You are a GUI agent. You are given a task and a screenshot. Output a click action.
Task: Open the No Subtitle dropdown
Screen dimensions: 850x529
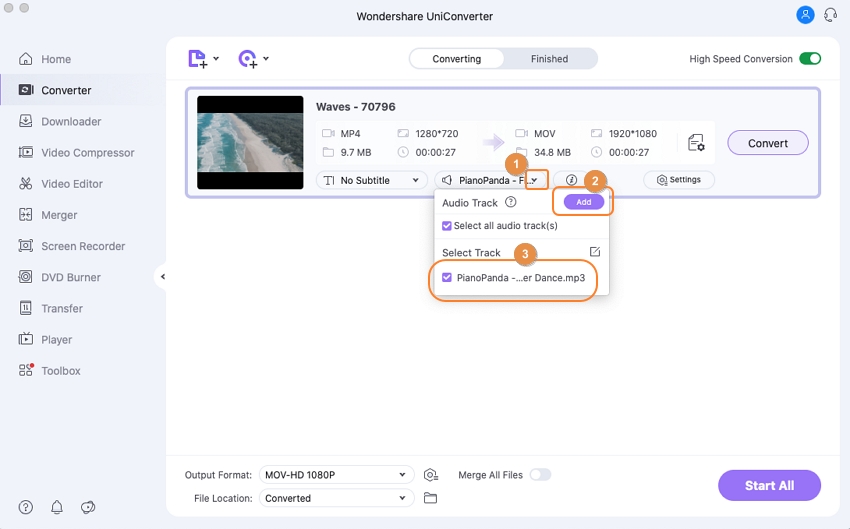[x=371, y=180]
